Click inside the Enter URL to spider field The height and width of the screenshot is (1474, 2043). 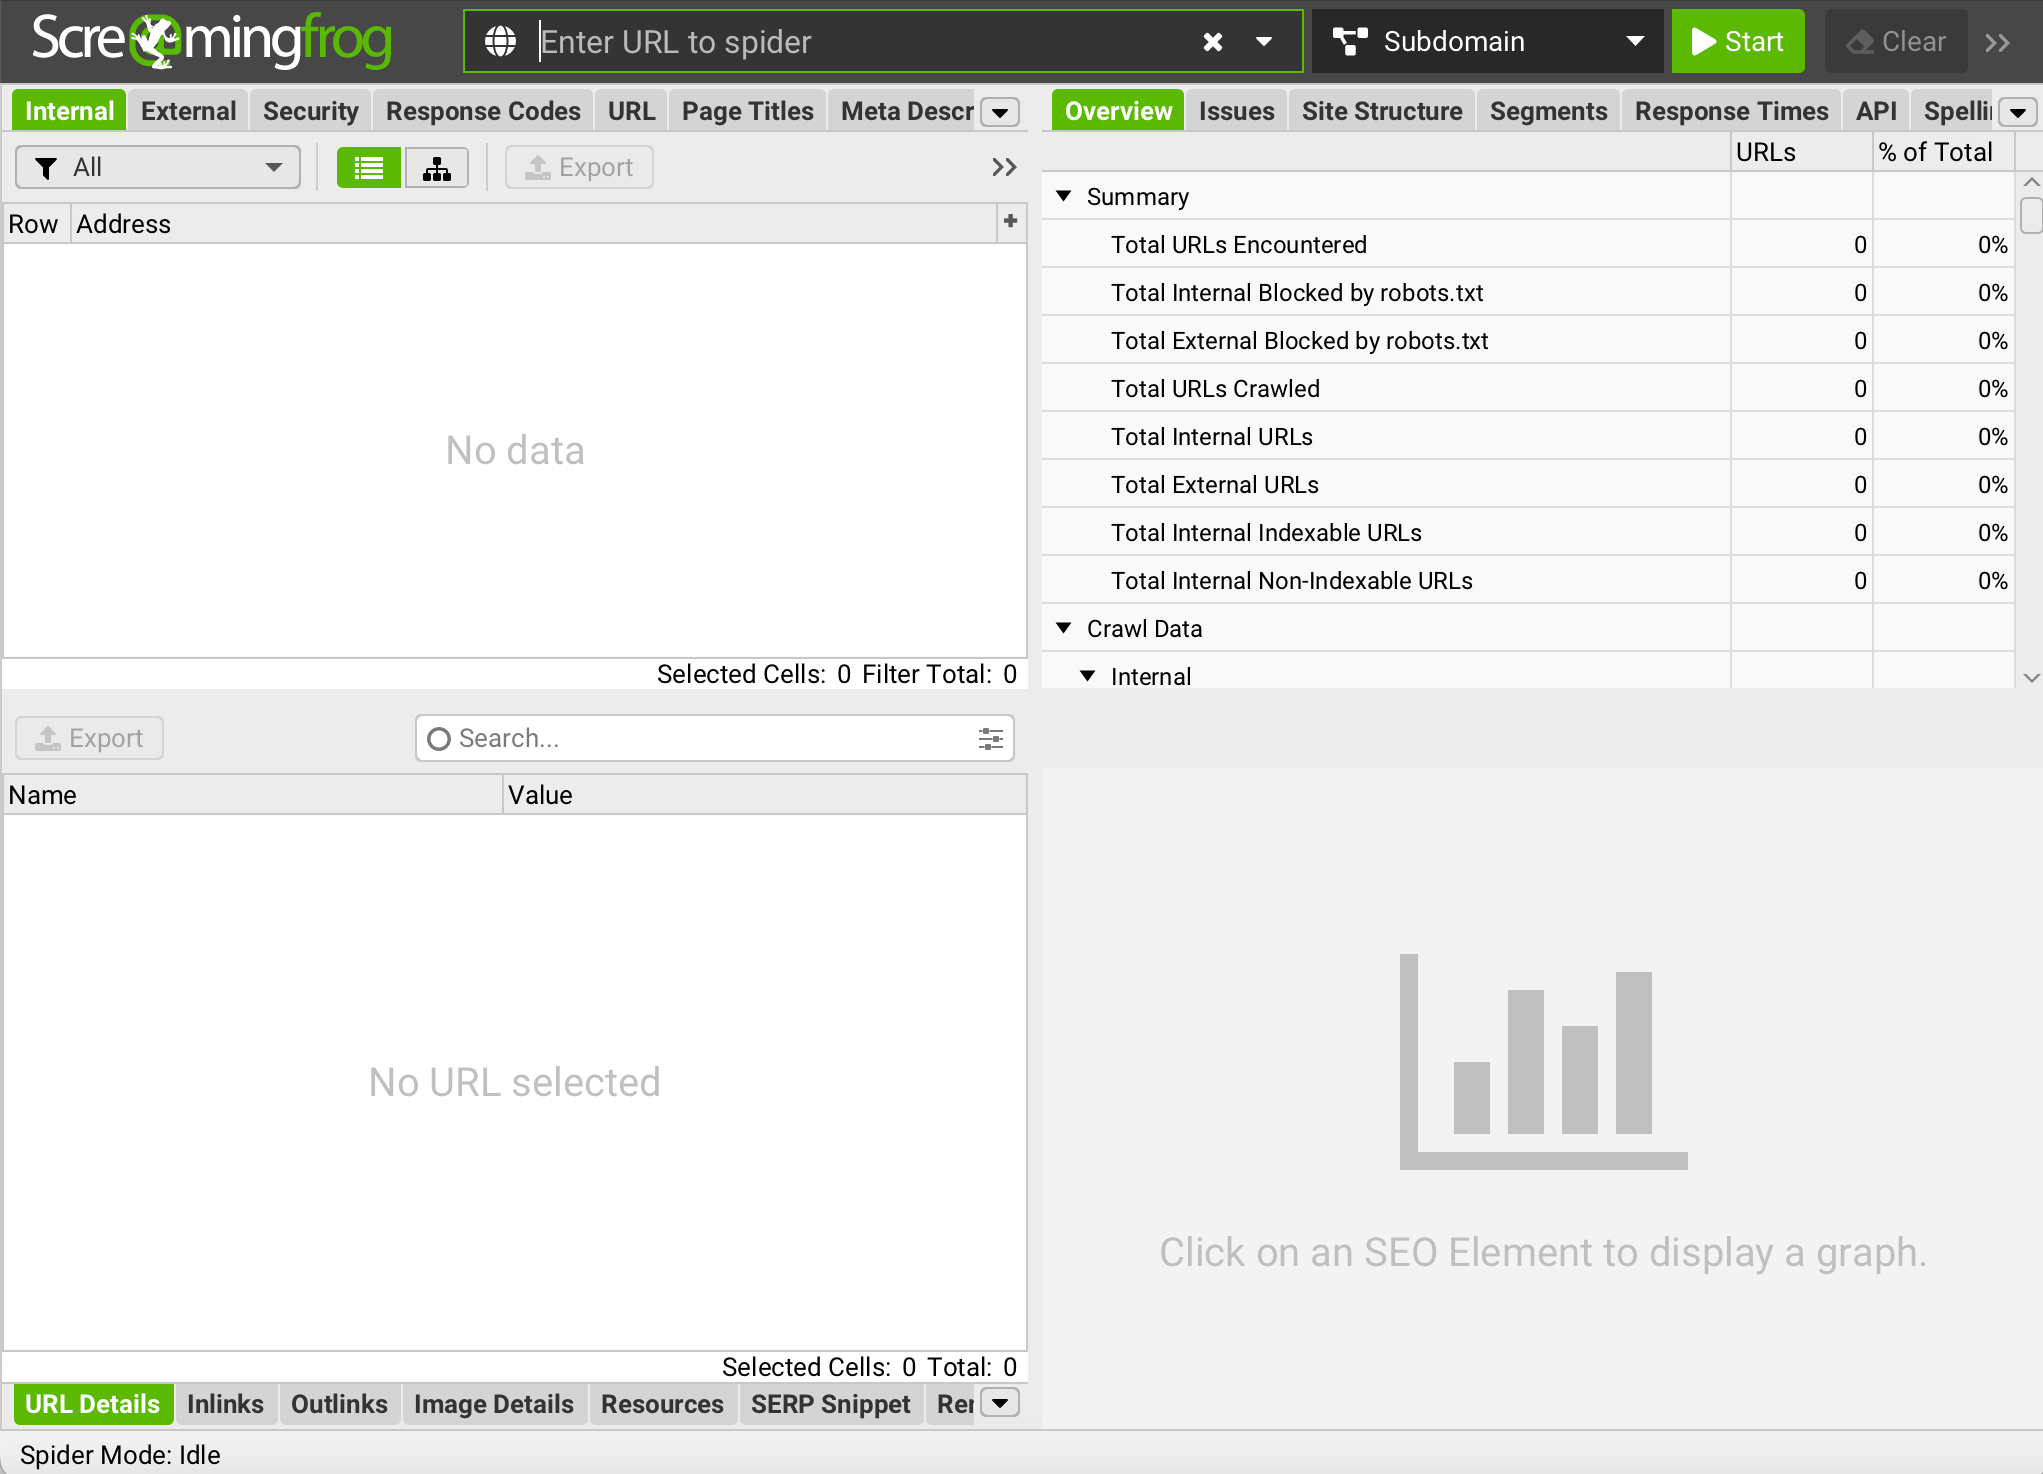[x=800, y=41]
